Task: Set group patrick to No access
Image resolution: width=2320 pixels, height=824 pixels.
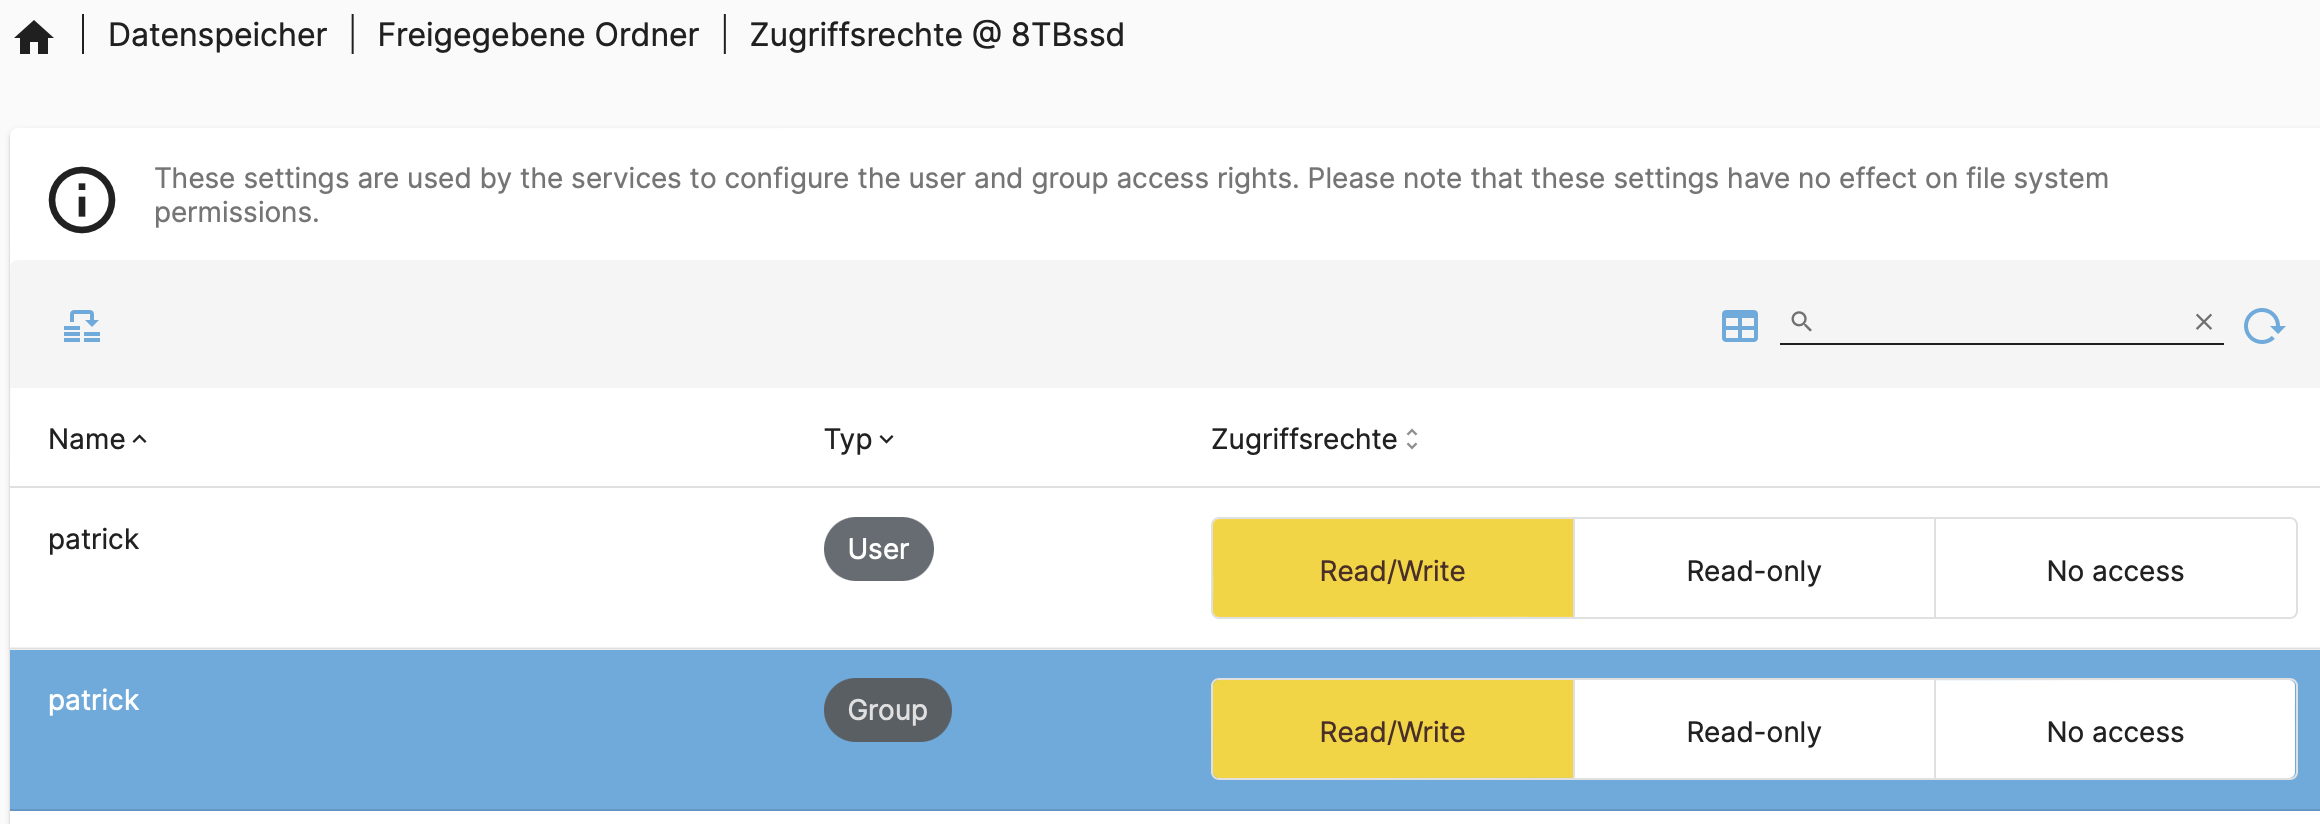Action: tap(2115, 731)
